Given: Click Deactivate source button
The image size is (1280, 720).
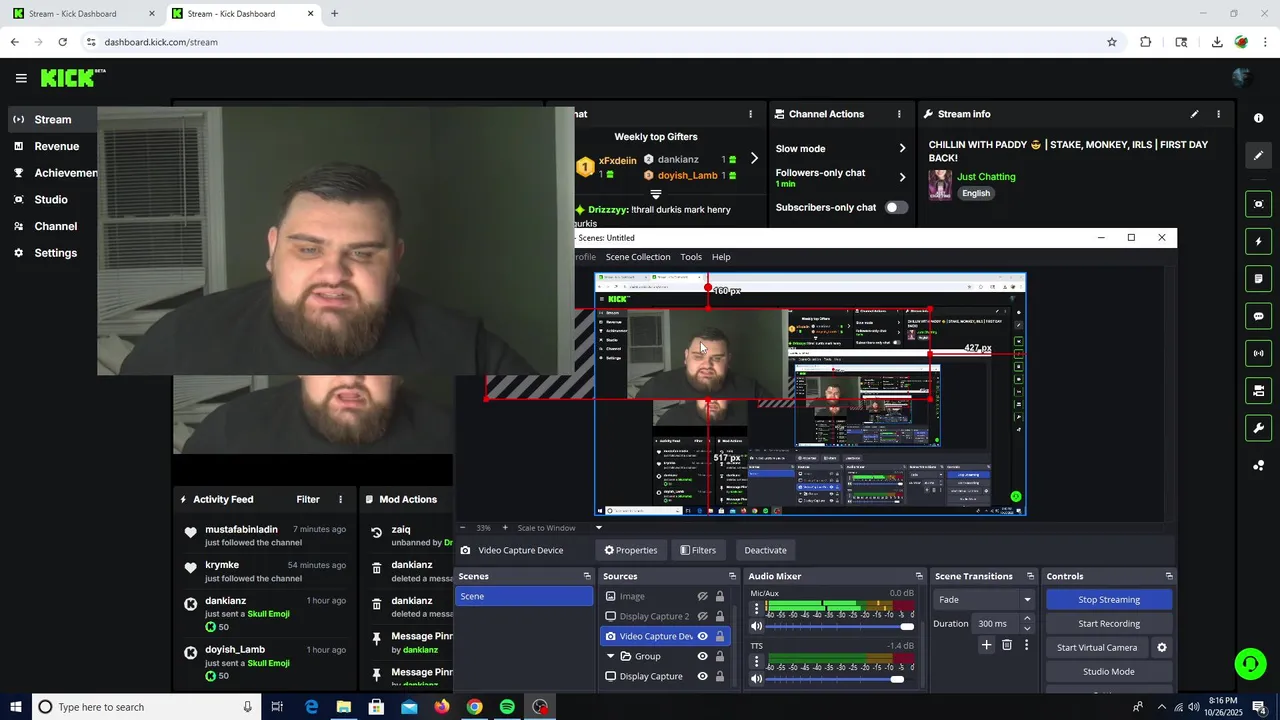Looking at the screenshot, I should (765, 550).
